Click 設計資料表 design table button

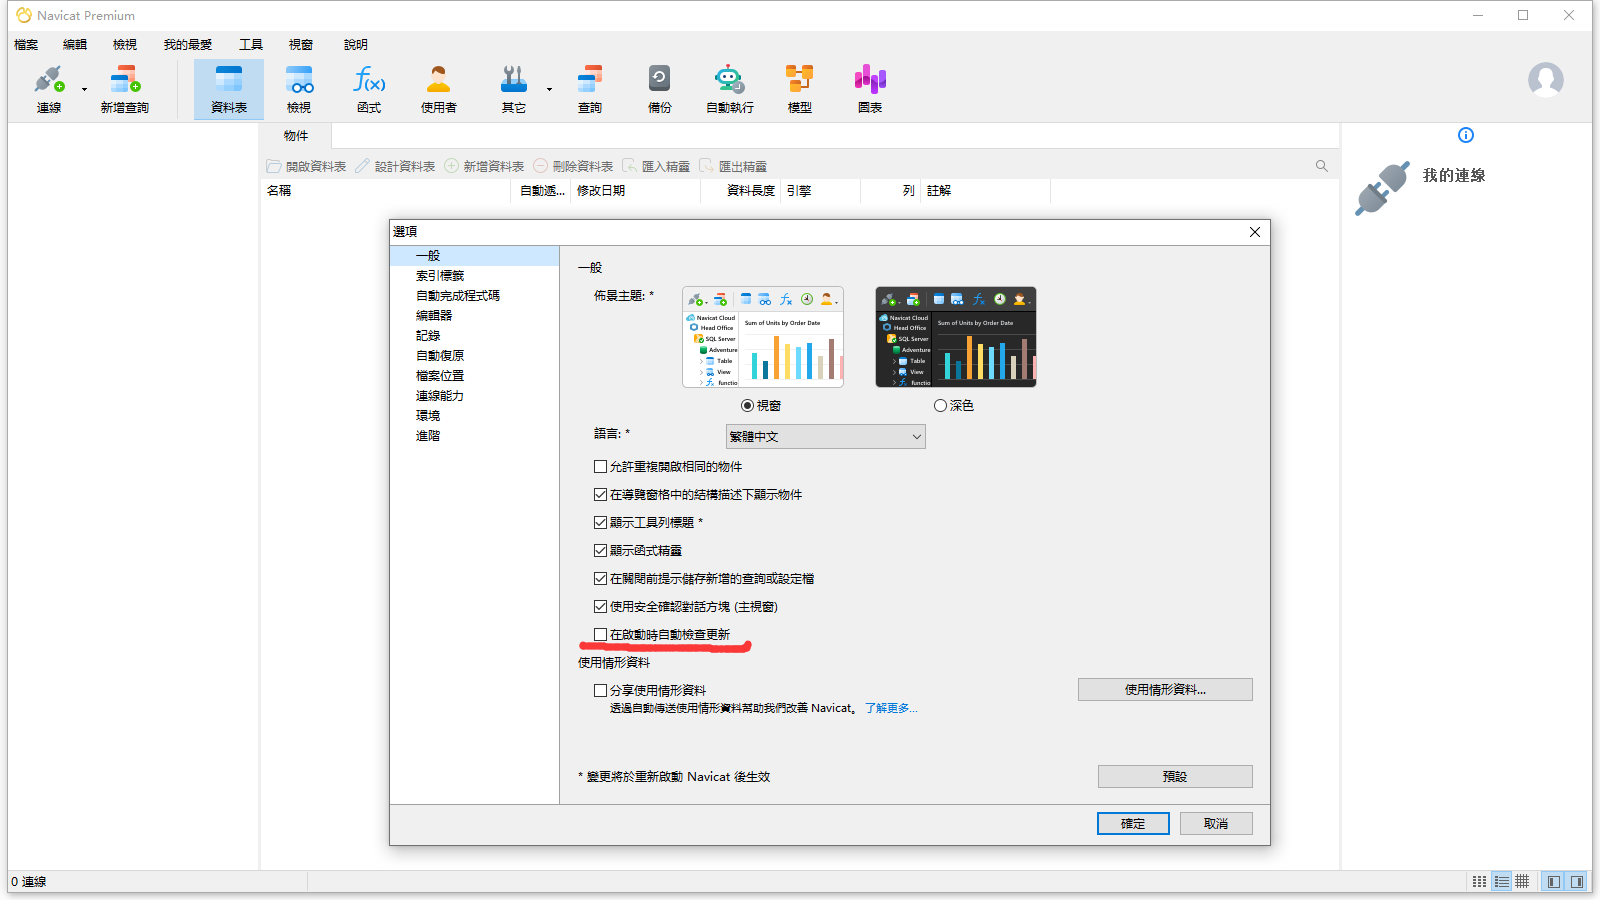coord(395,166)
